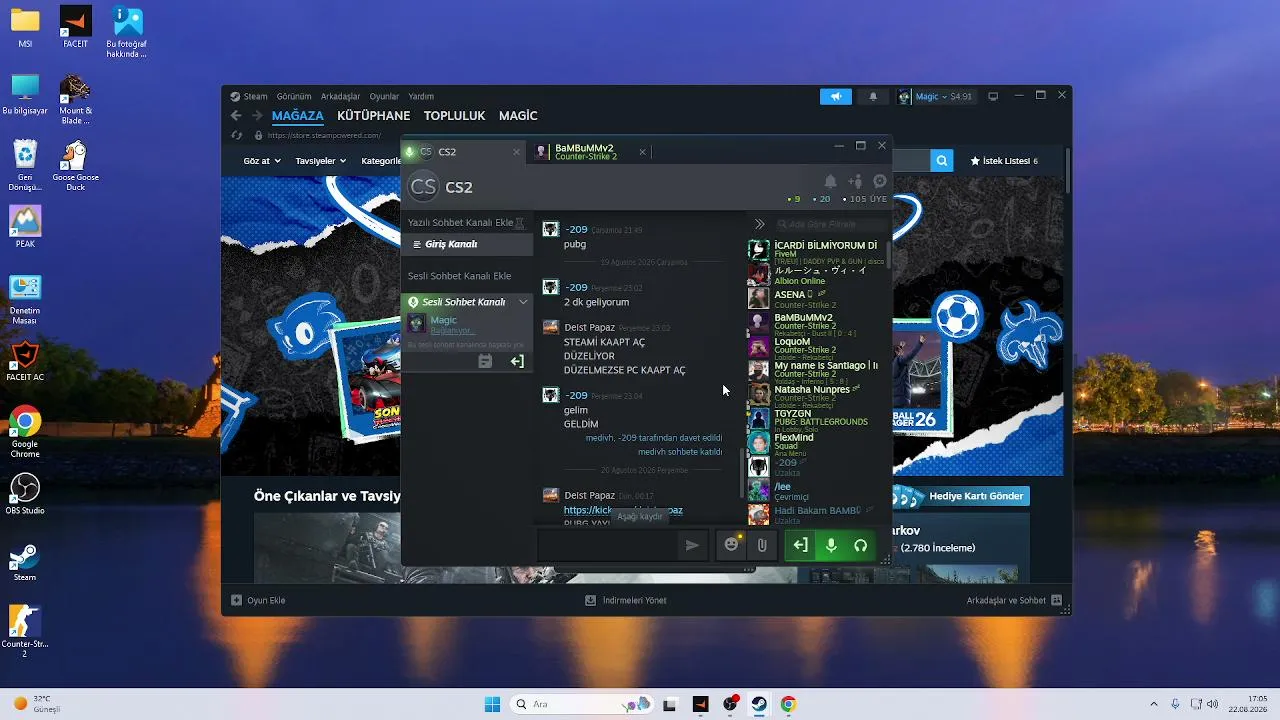The height and width of the screenshot is (720, 1280).
Task: Open İndirmeleri Yönet in Steam footer
Action: [626, 601]
